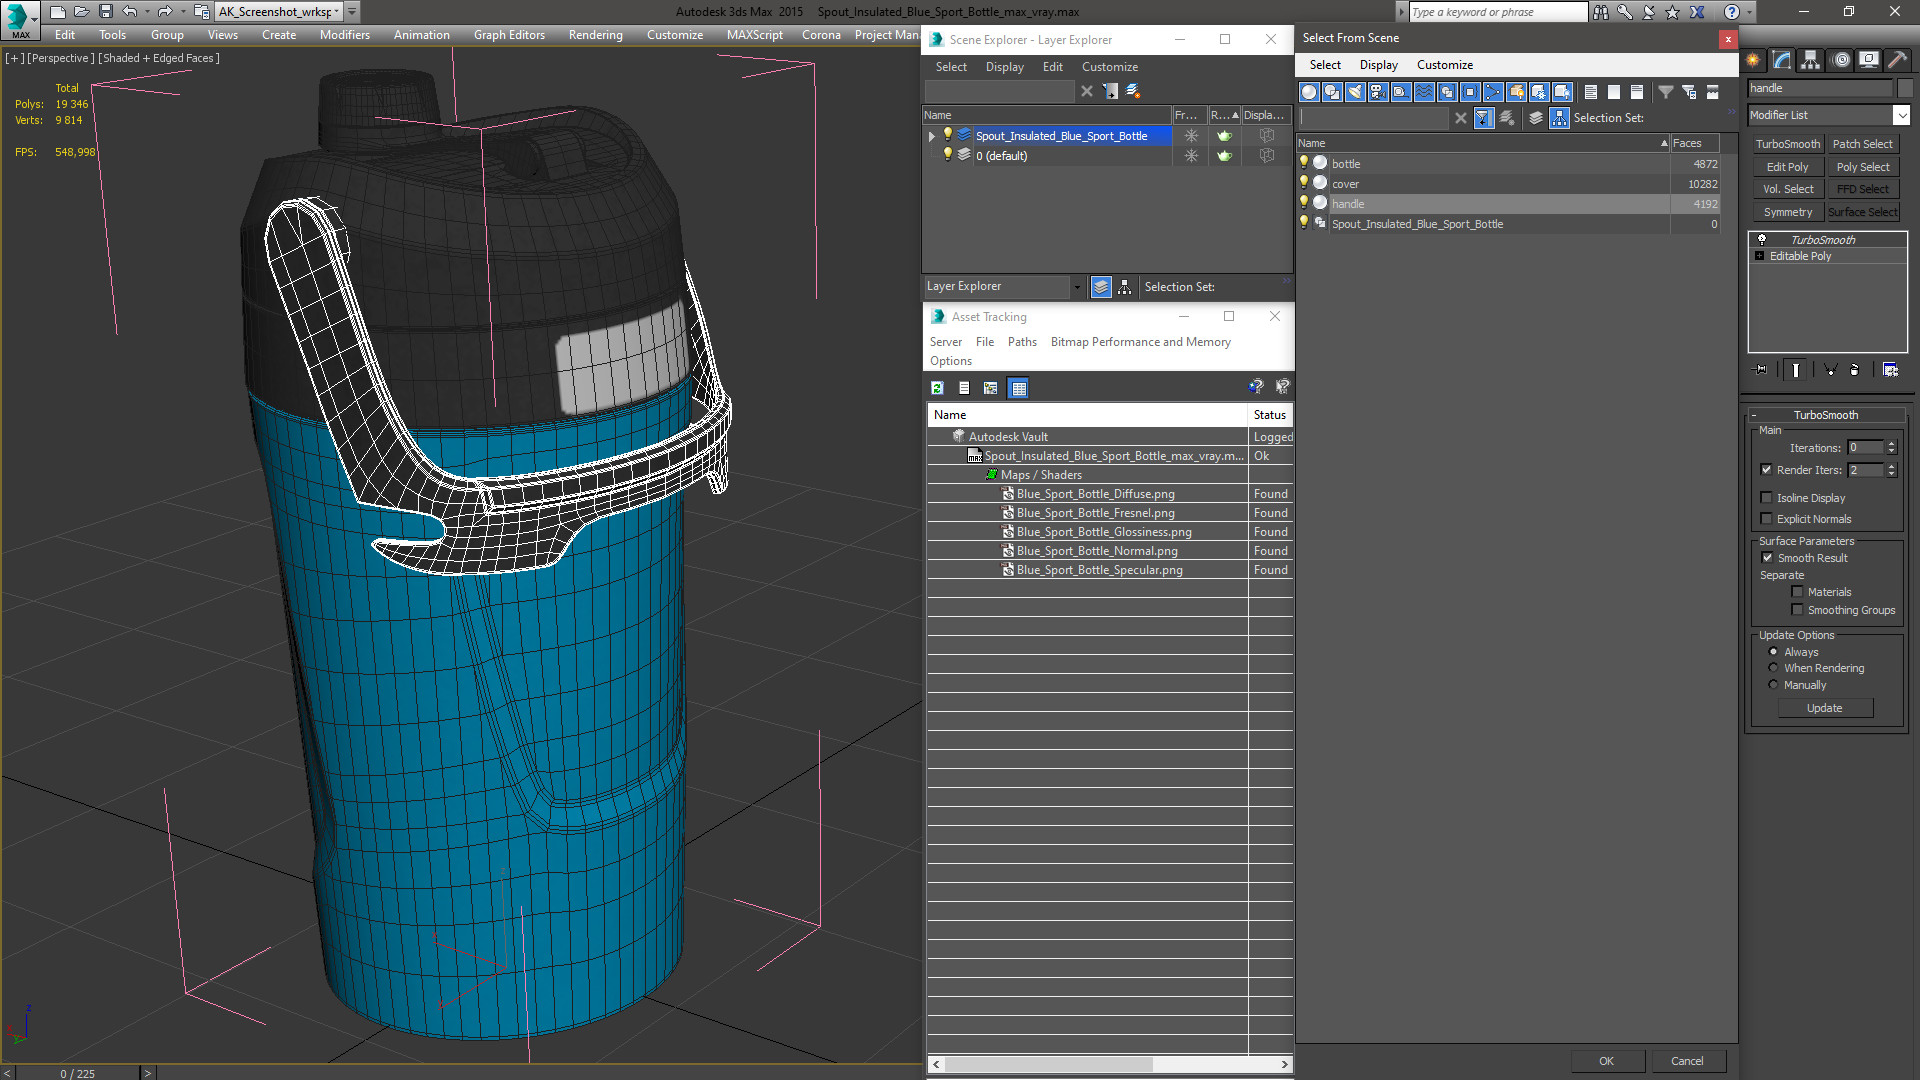Open the Modifier List dropdown
Screen dimensions: 1920x1080
(x=1901, y=115)
